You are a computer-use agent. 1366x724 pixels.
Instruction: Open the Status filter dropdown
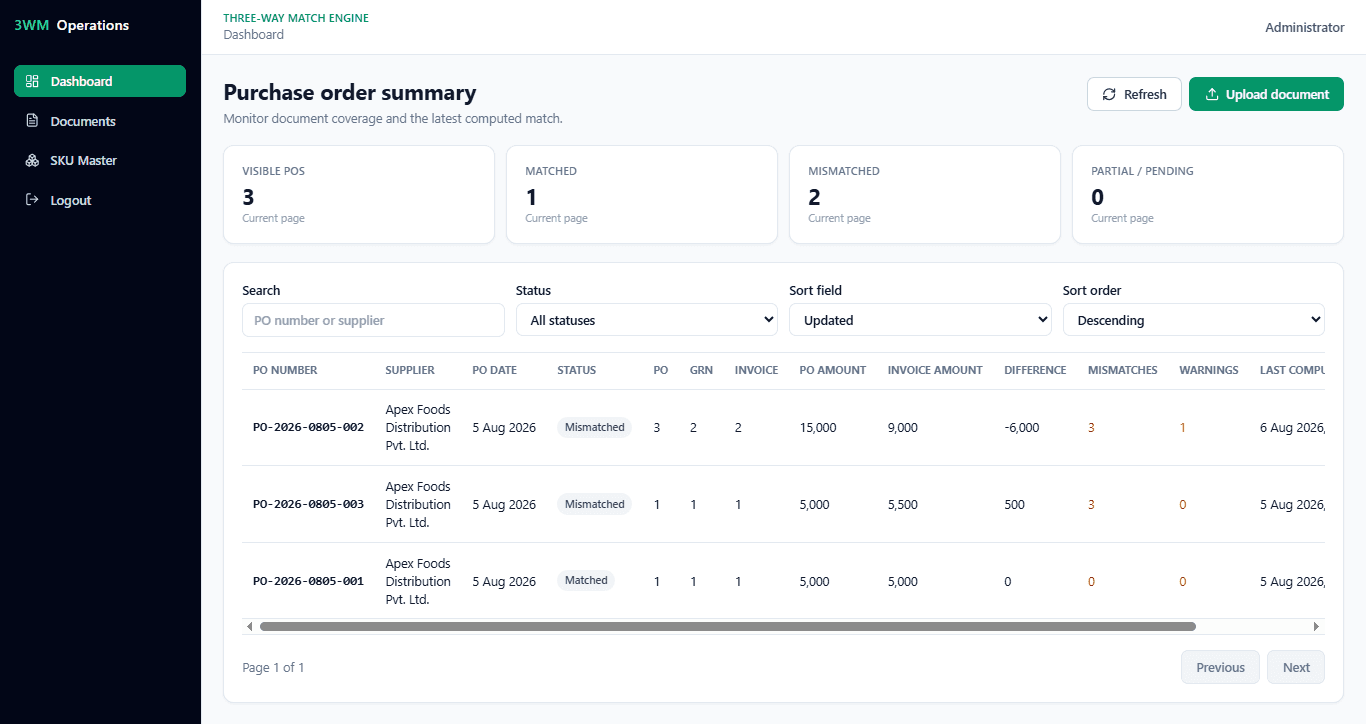click(x=647, y=320)
